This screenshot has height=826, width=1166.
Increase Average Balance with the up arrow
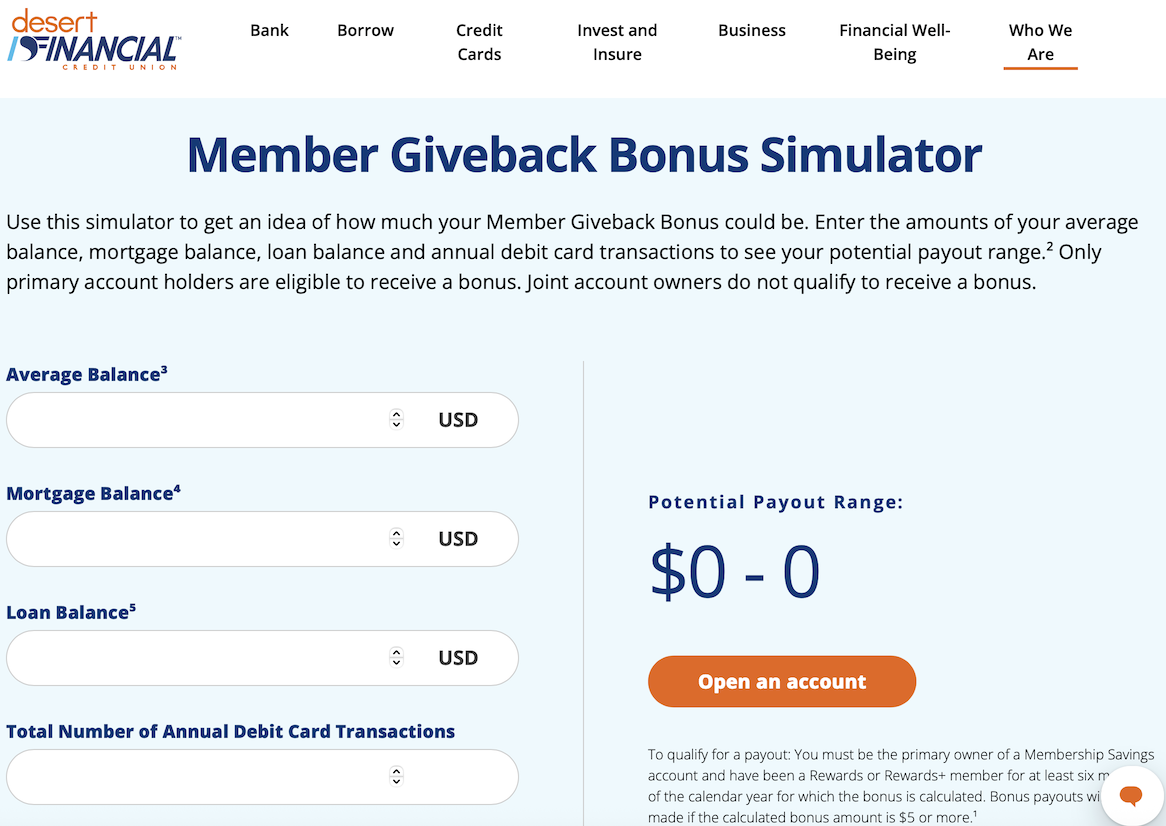coord(396,414)
